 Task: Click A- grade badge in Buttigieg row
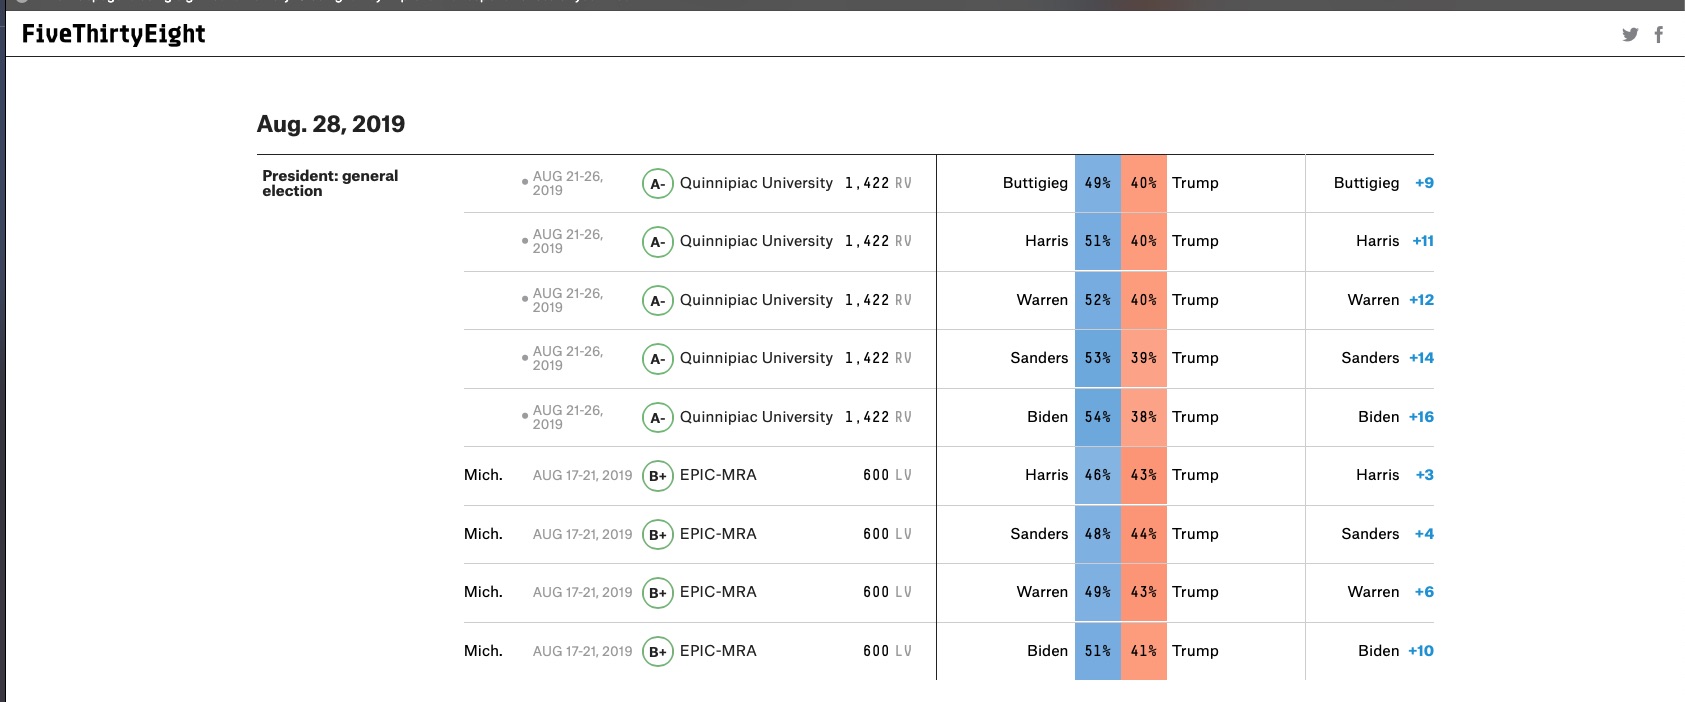[657, 183]
